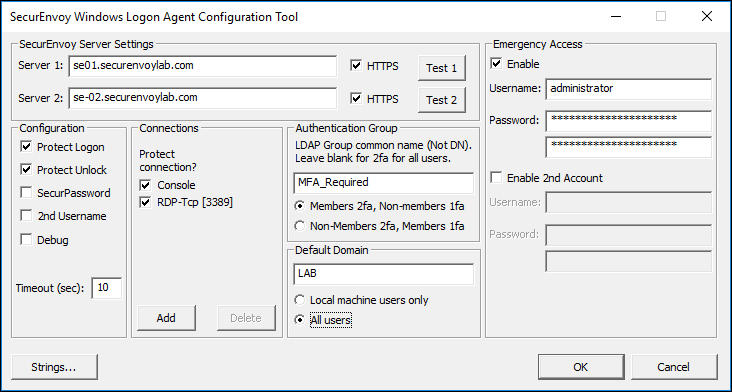Focus the MFA_Required group name field
732x392 pixels.
(x=384, y=182)
